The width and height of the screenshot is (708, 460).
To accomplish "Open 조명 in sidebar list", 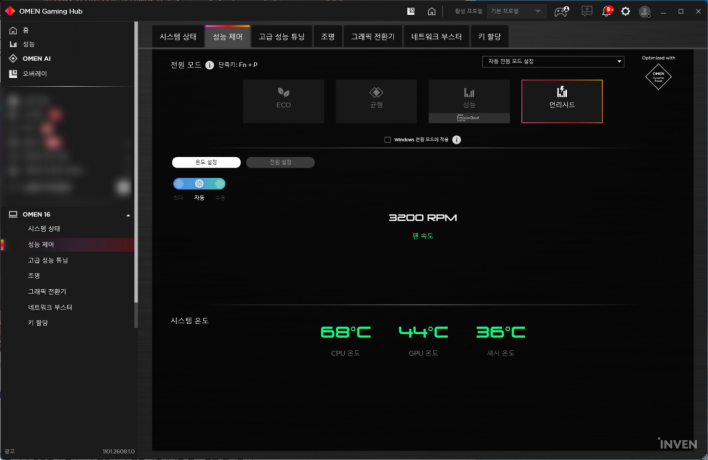I will [34, 276].
